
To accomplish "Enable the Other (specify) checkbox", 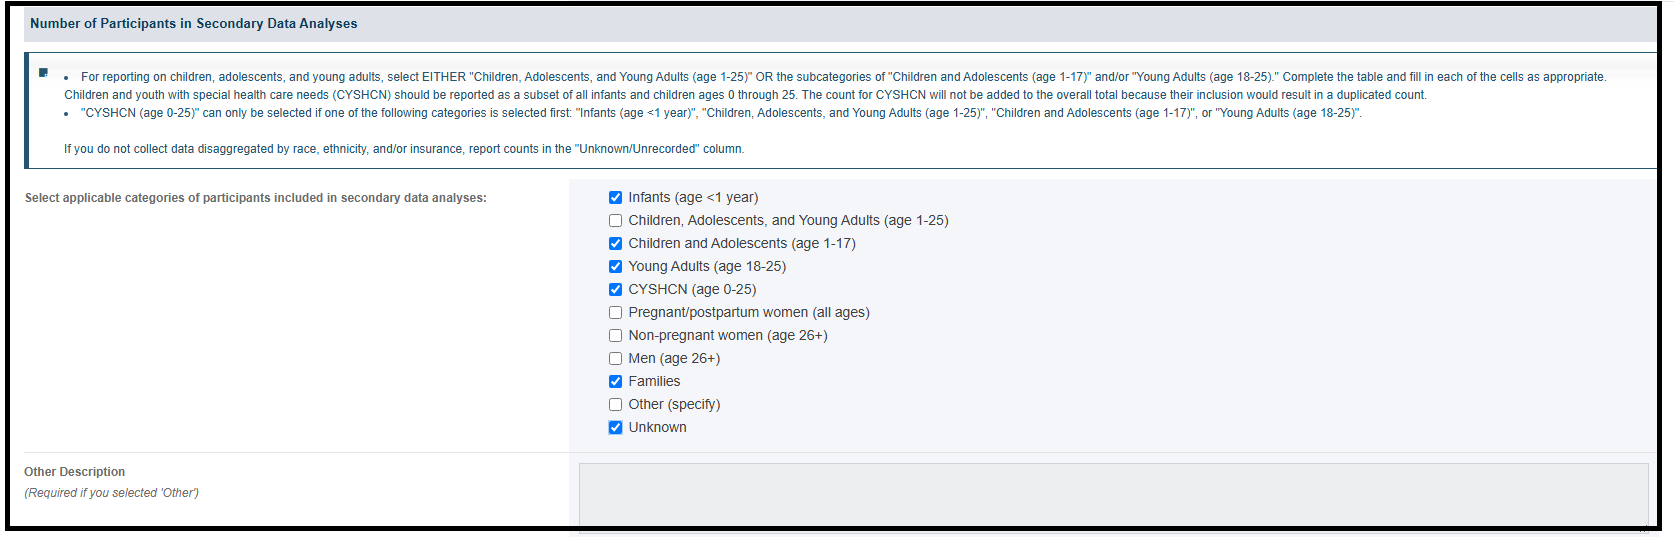I will 616,405.
